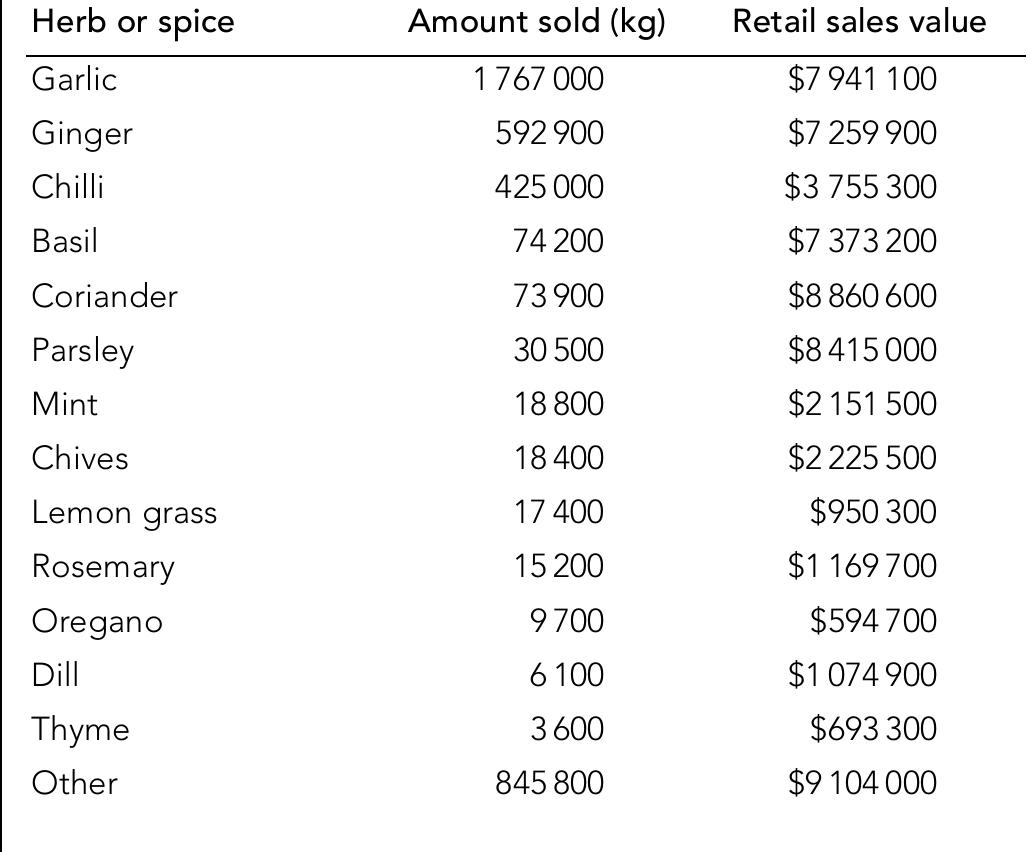Select the "Retail sales value" column header

tap(860, 24)
